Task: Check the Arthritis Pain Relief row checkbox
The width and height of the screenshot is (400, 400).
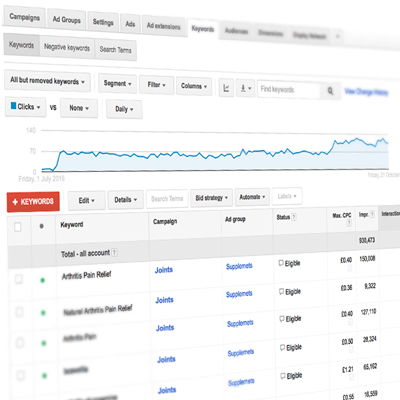Action: (x=19, y=279)
